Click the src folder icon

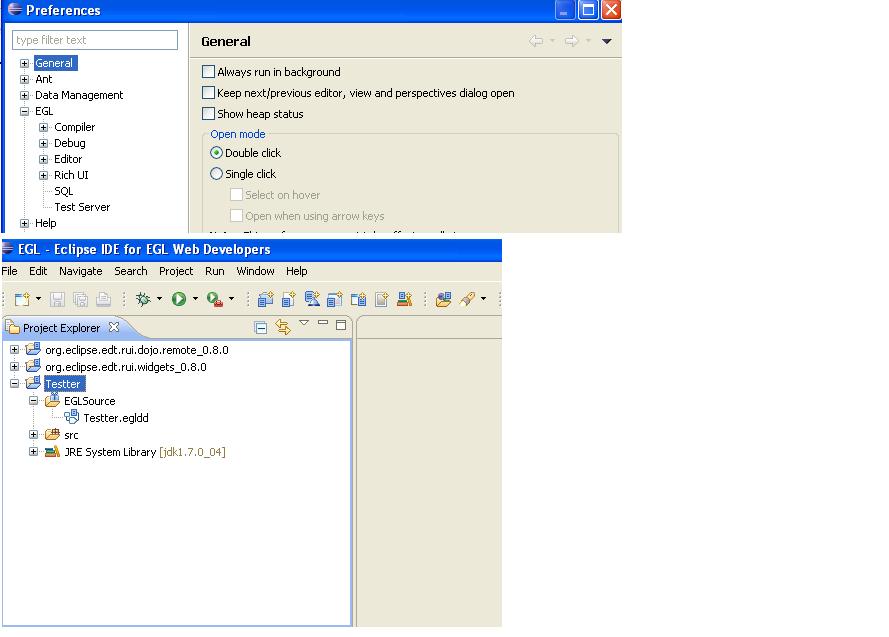coord(52,435)
